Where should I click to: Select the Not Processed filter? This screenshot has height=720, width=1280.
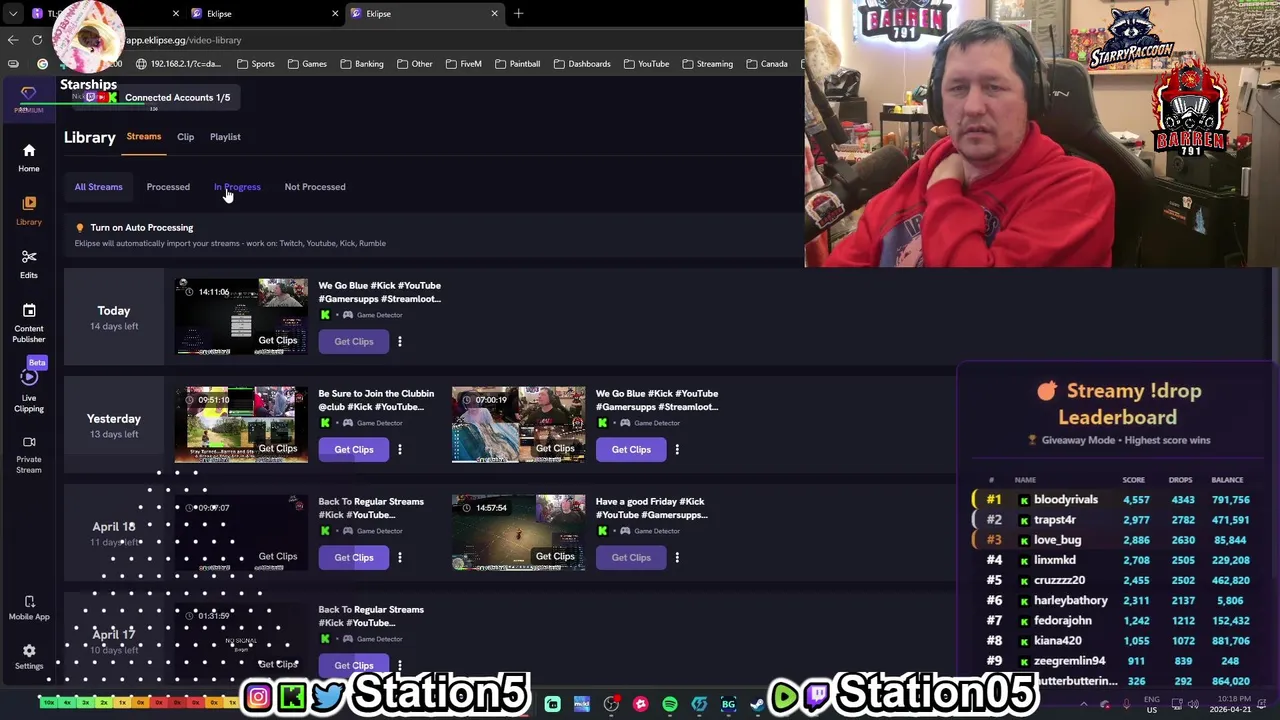(x=315, y=187)
